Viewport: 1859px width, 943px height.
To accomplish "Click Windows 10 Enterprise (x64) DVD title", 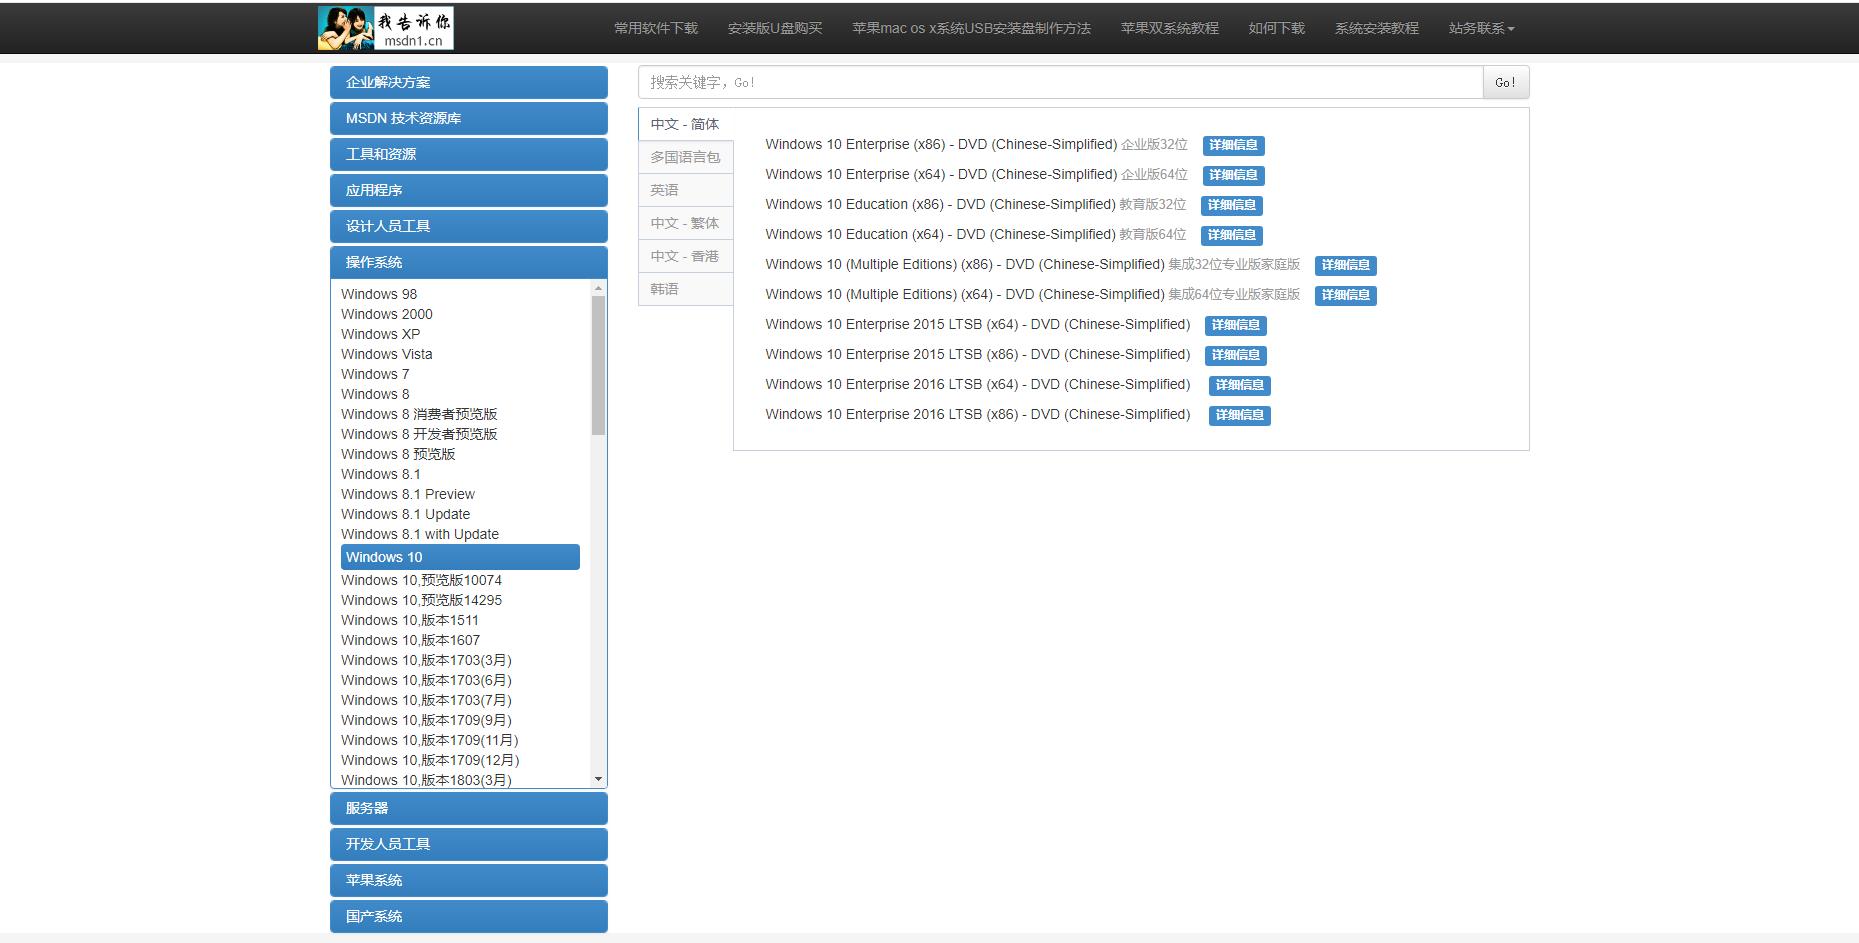I will [x=941, y=174].
